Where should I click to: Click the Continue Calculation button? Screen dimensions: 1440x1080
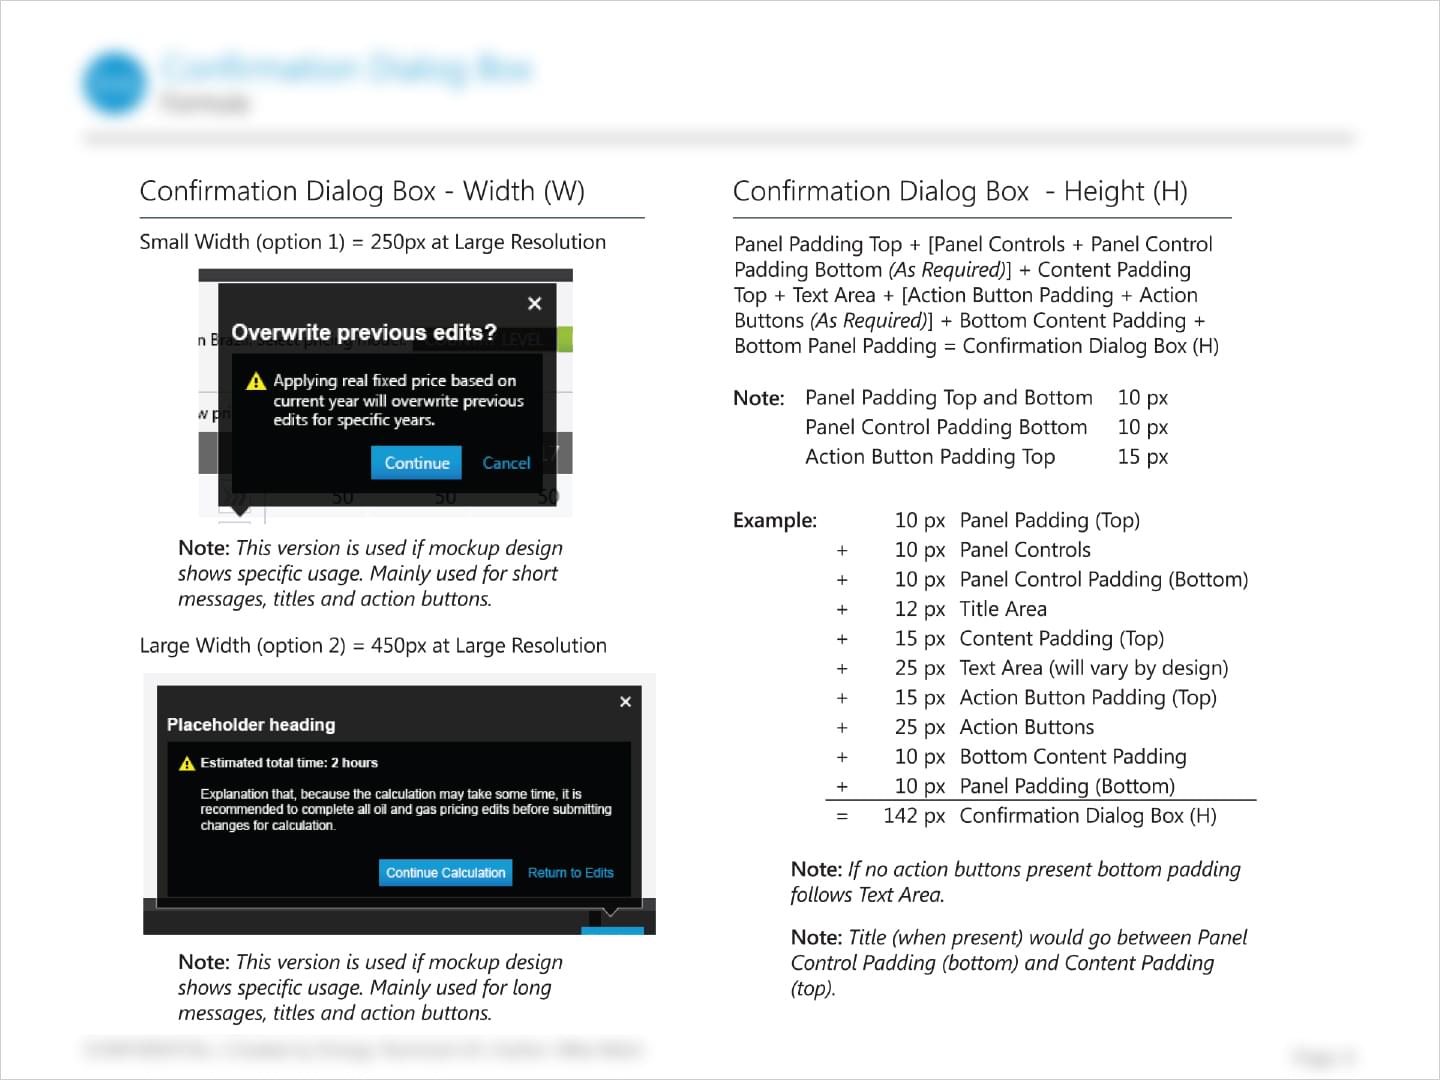pos(446,873)
